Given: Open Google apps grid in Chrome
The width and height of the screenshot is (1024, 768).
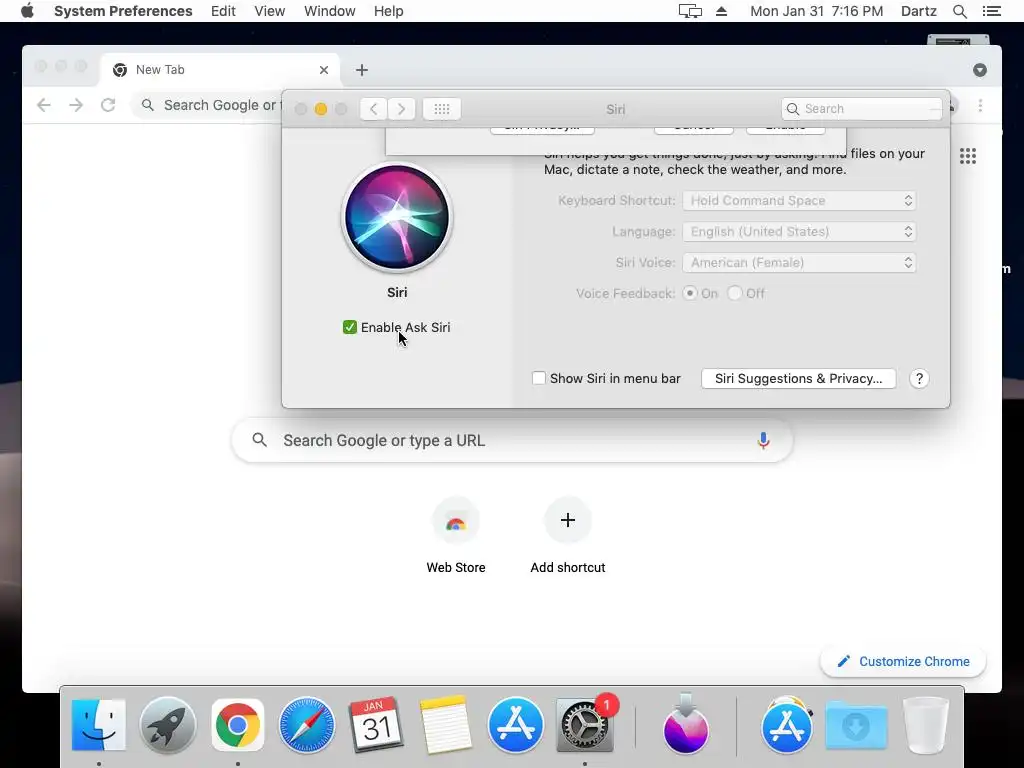Looking at the screenshot, I should (968, 156).
